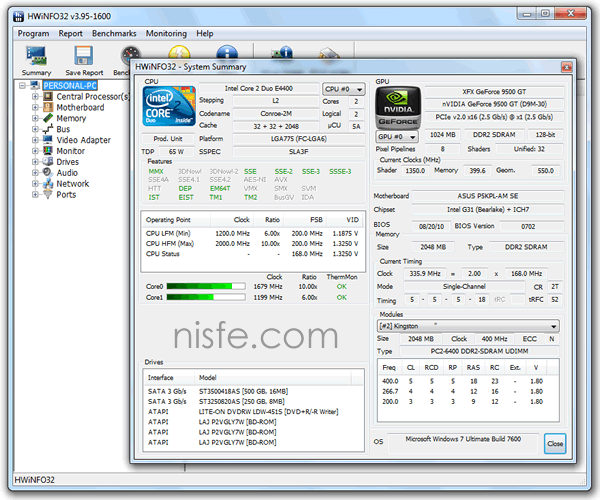This screenshot has width=600, height=500.
Task: Click the Audio speaker tree icon
Action: [48, 173]
